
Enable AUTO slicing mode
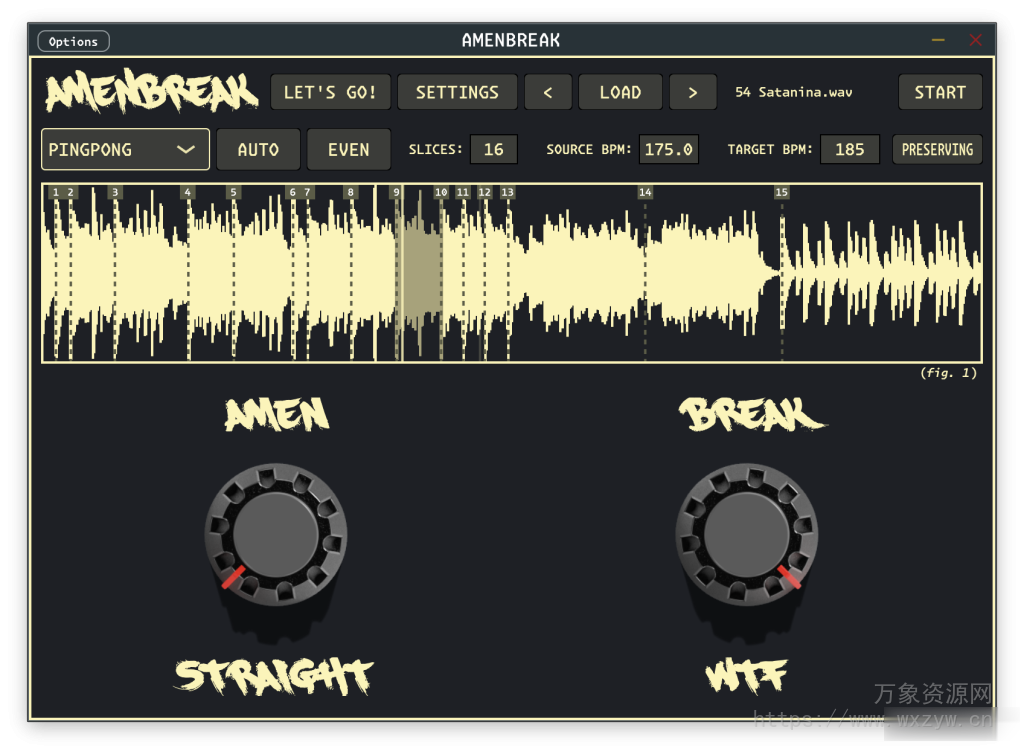point(258,149)
